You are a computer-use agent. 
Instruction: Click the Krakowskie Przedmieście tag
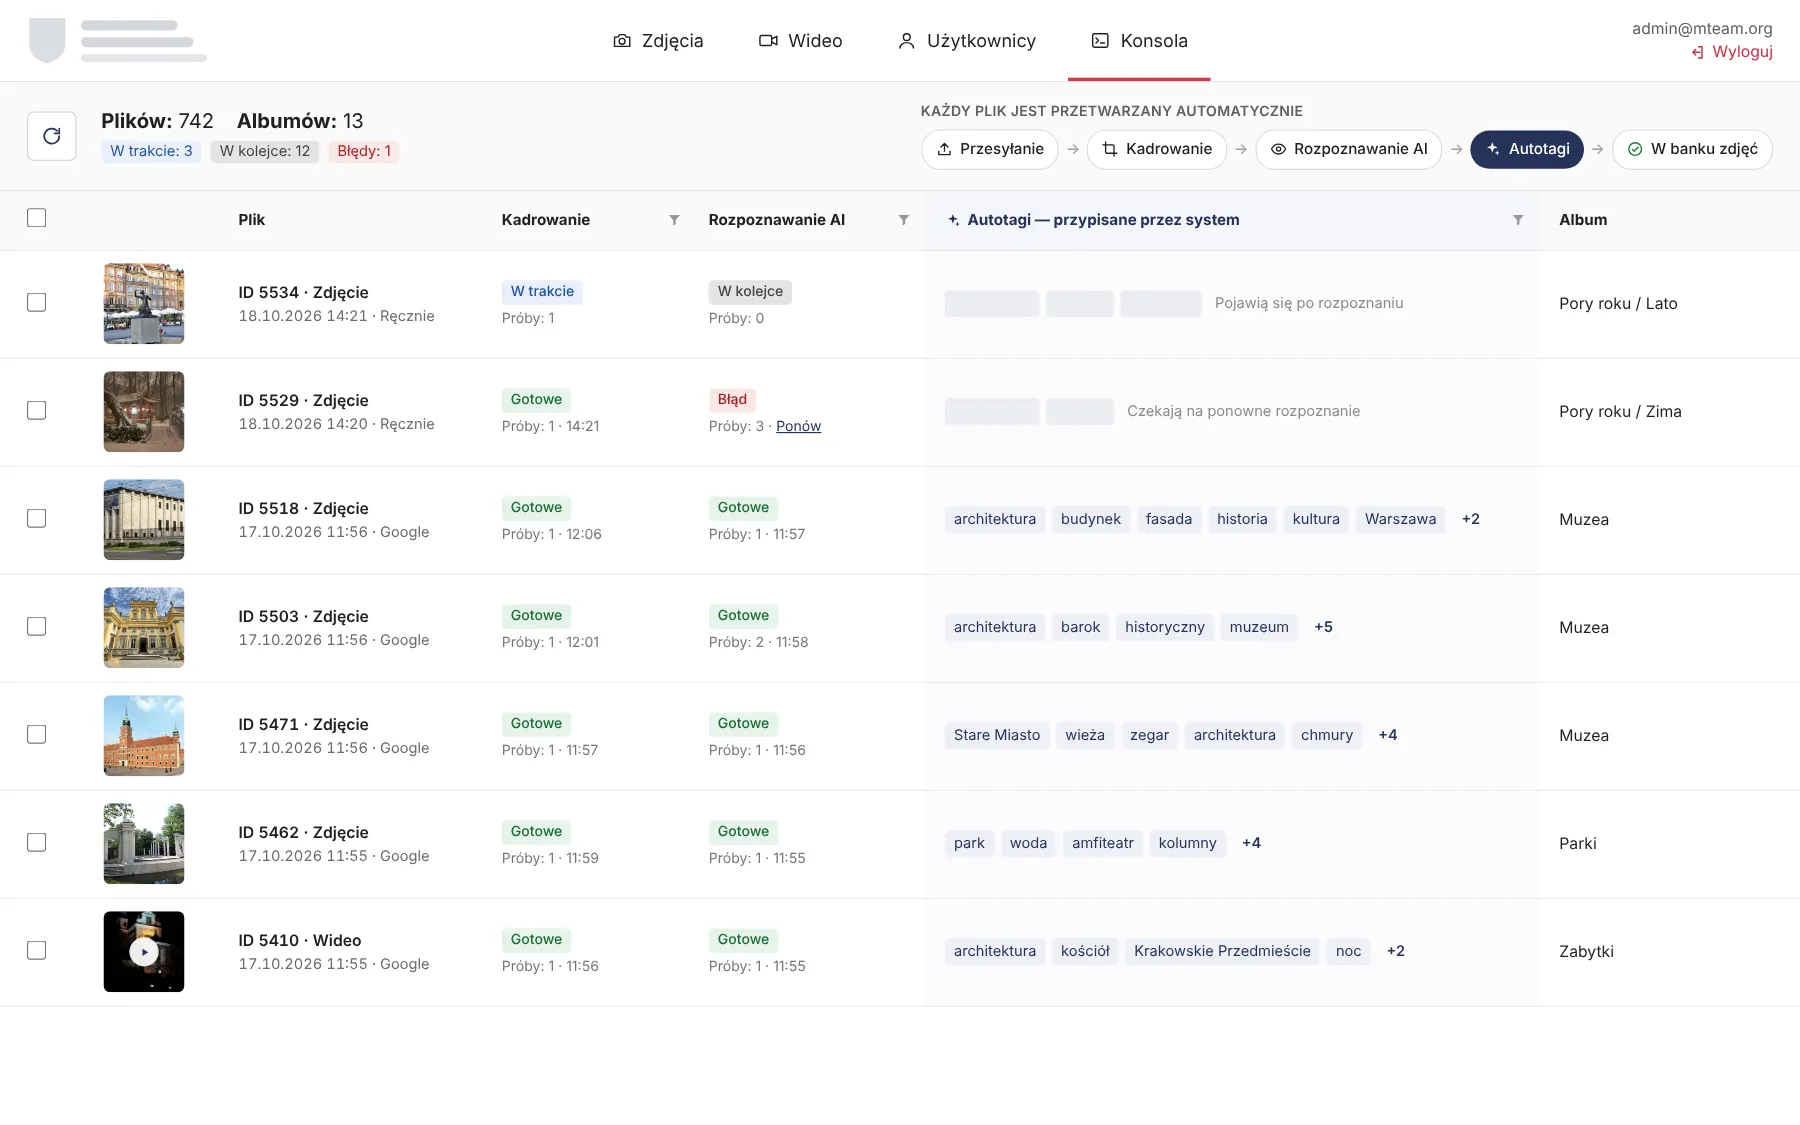point(1222,951)
